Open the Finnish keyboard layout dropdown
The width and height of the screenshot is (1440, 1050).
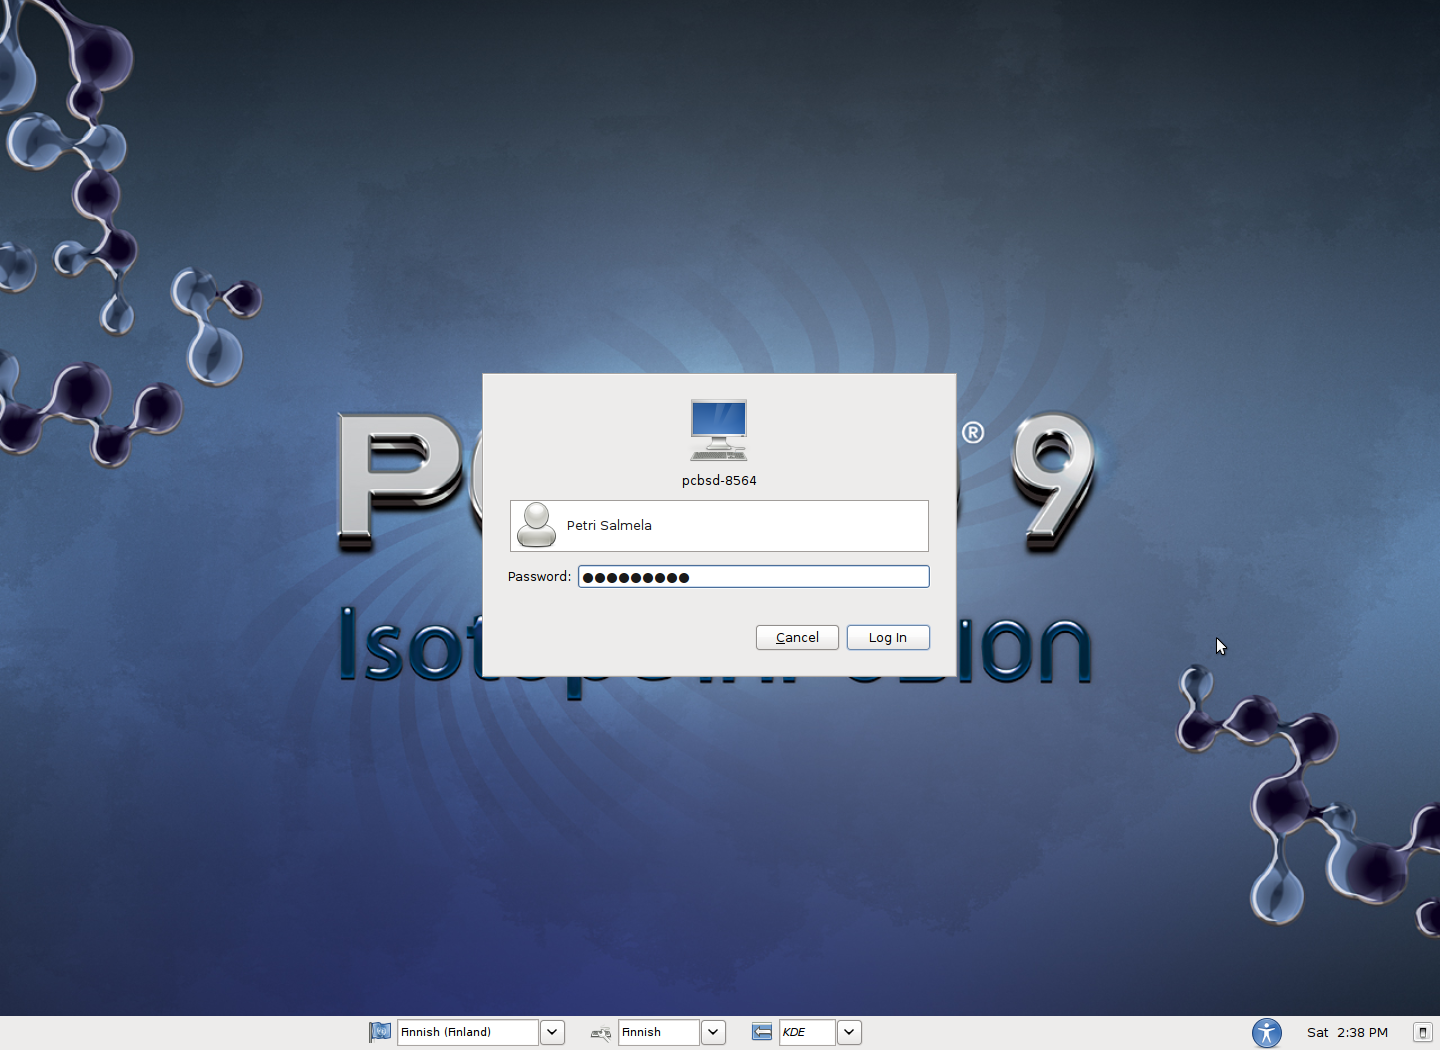click(x=659, y=1032)
